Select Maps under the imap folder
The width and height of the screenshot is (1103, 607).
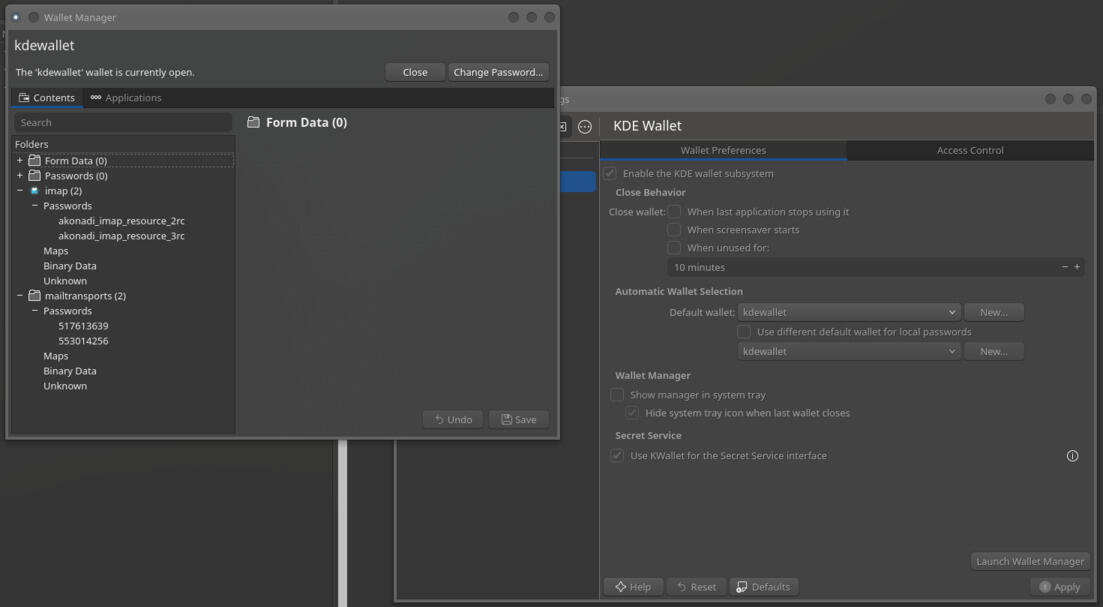(56, 251)
